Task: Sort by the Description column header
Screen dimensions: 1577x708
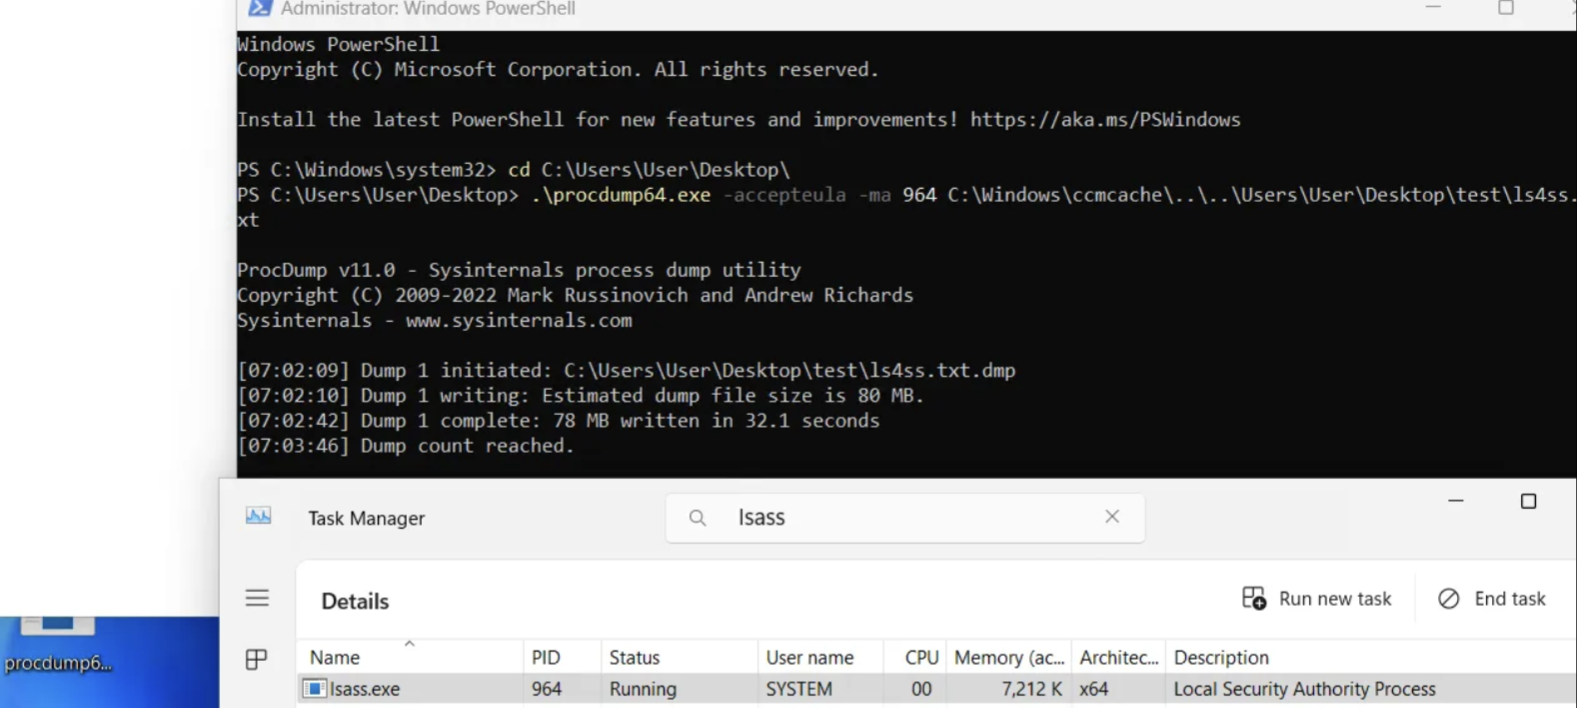Action: click(x=1221, y=658)
